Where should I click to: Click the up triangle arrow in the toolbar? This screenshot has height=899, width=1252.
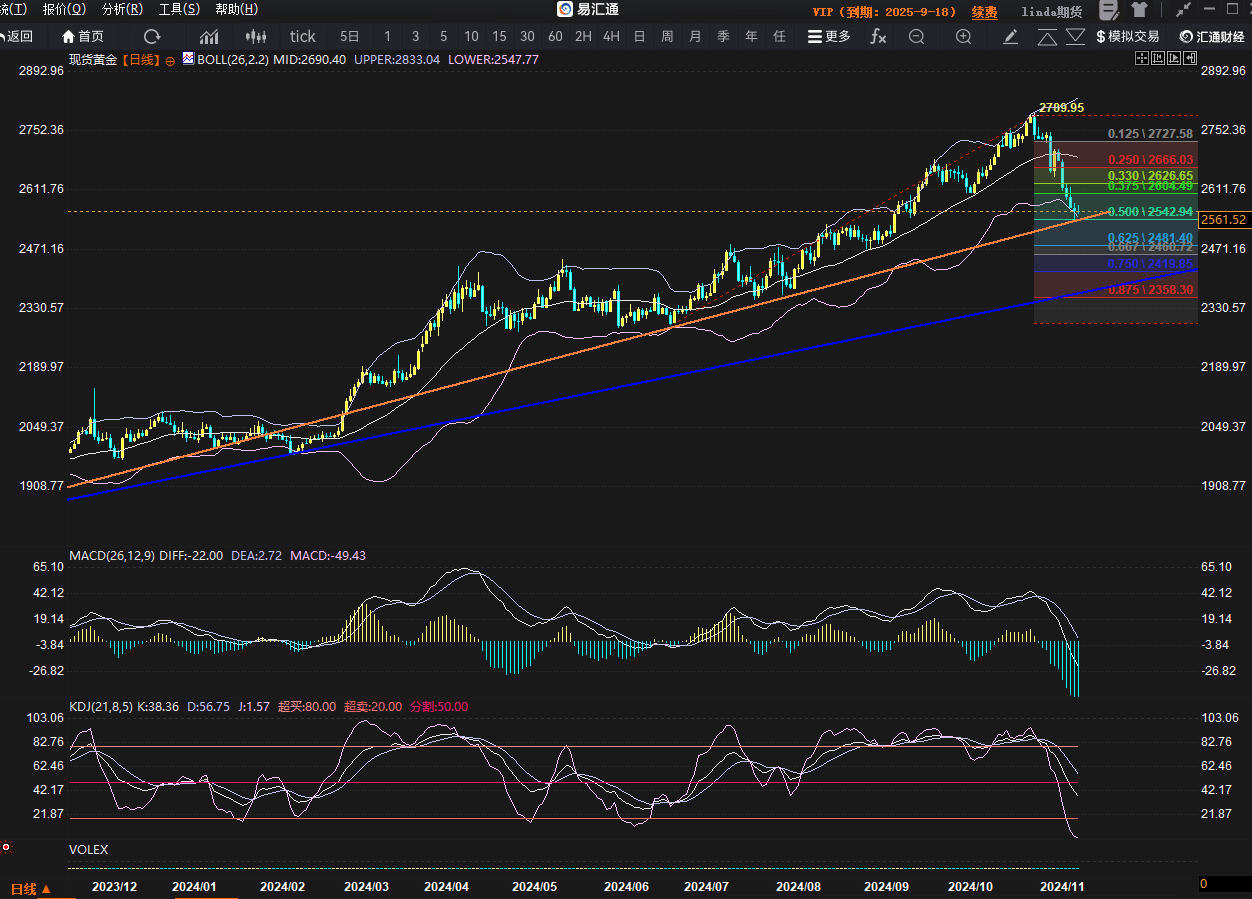[1047, 37]
